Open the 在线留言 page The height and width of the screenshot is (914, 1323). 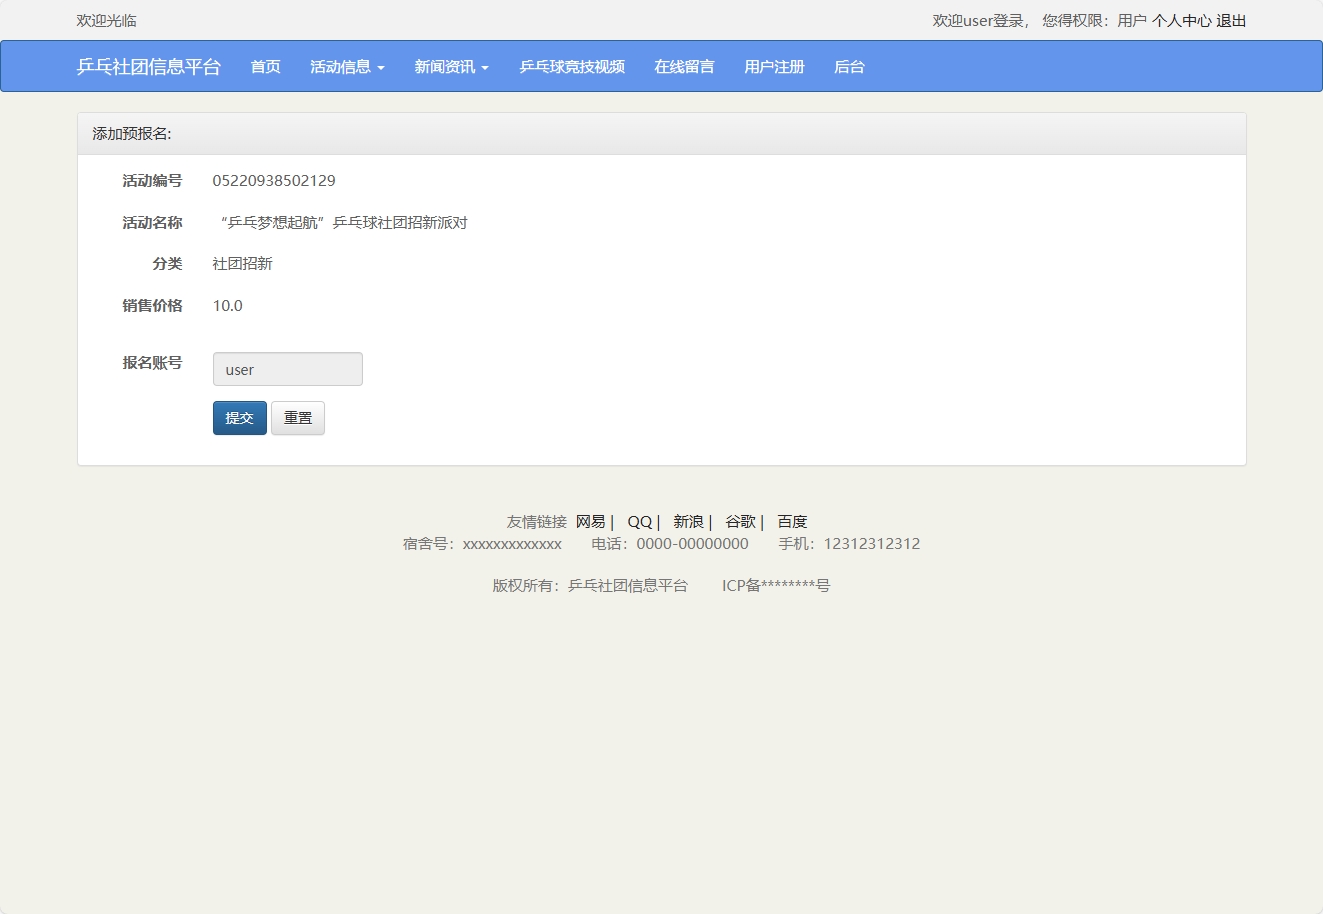(684, 66)
